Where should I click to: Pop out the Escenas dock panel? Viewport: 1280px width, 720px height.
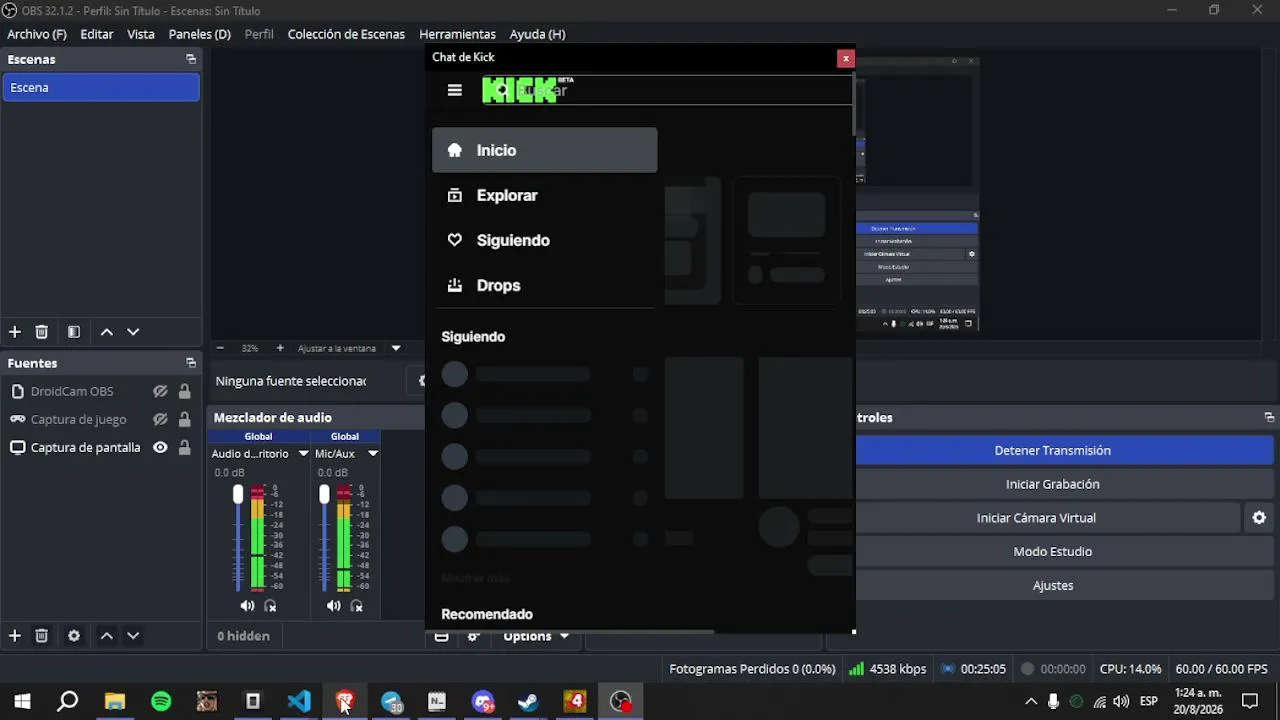[x=191, y=59]
